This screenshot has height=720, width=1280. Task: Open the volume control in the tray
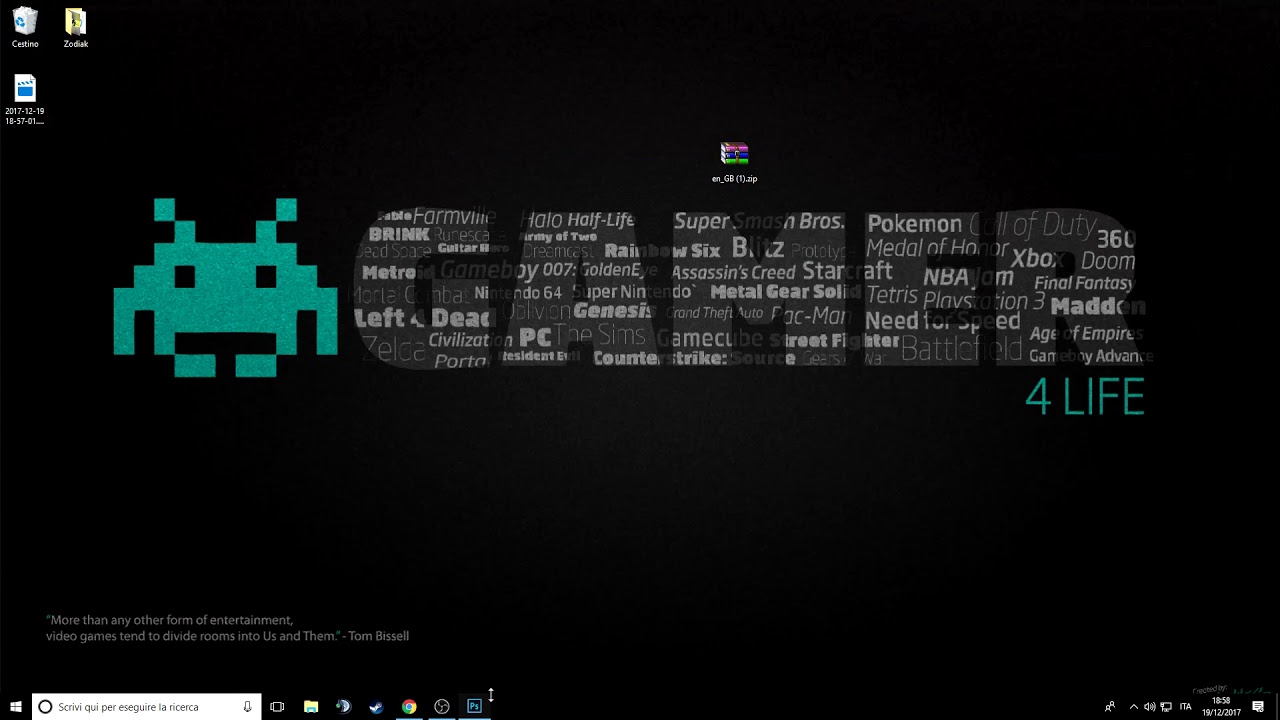[x=1149, y=707]
